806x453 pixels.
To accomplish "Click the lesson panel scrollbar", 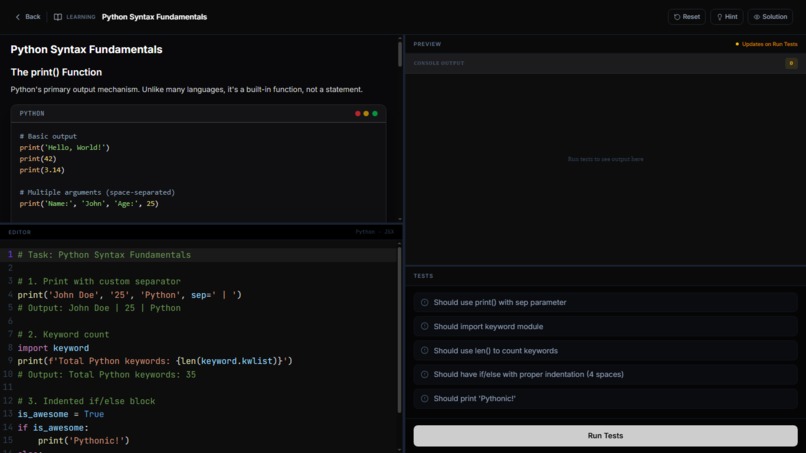I will tap(400, 54).
